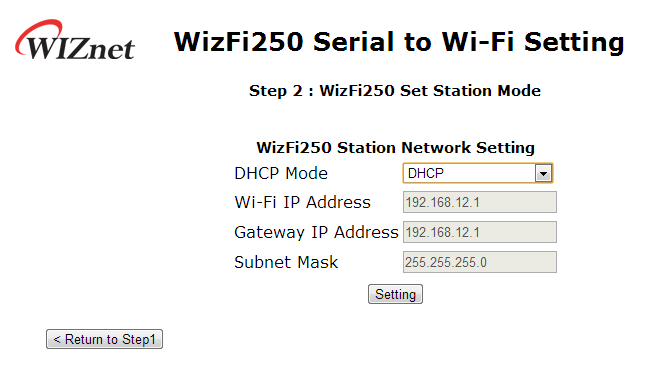Click the Wi-Fi IP Address field

click(x=480, y=202)
